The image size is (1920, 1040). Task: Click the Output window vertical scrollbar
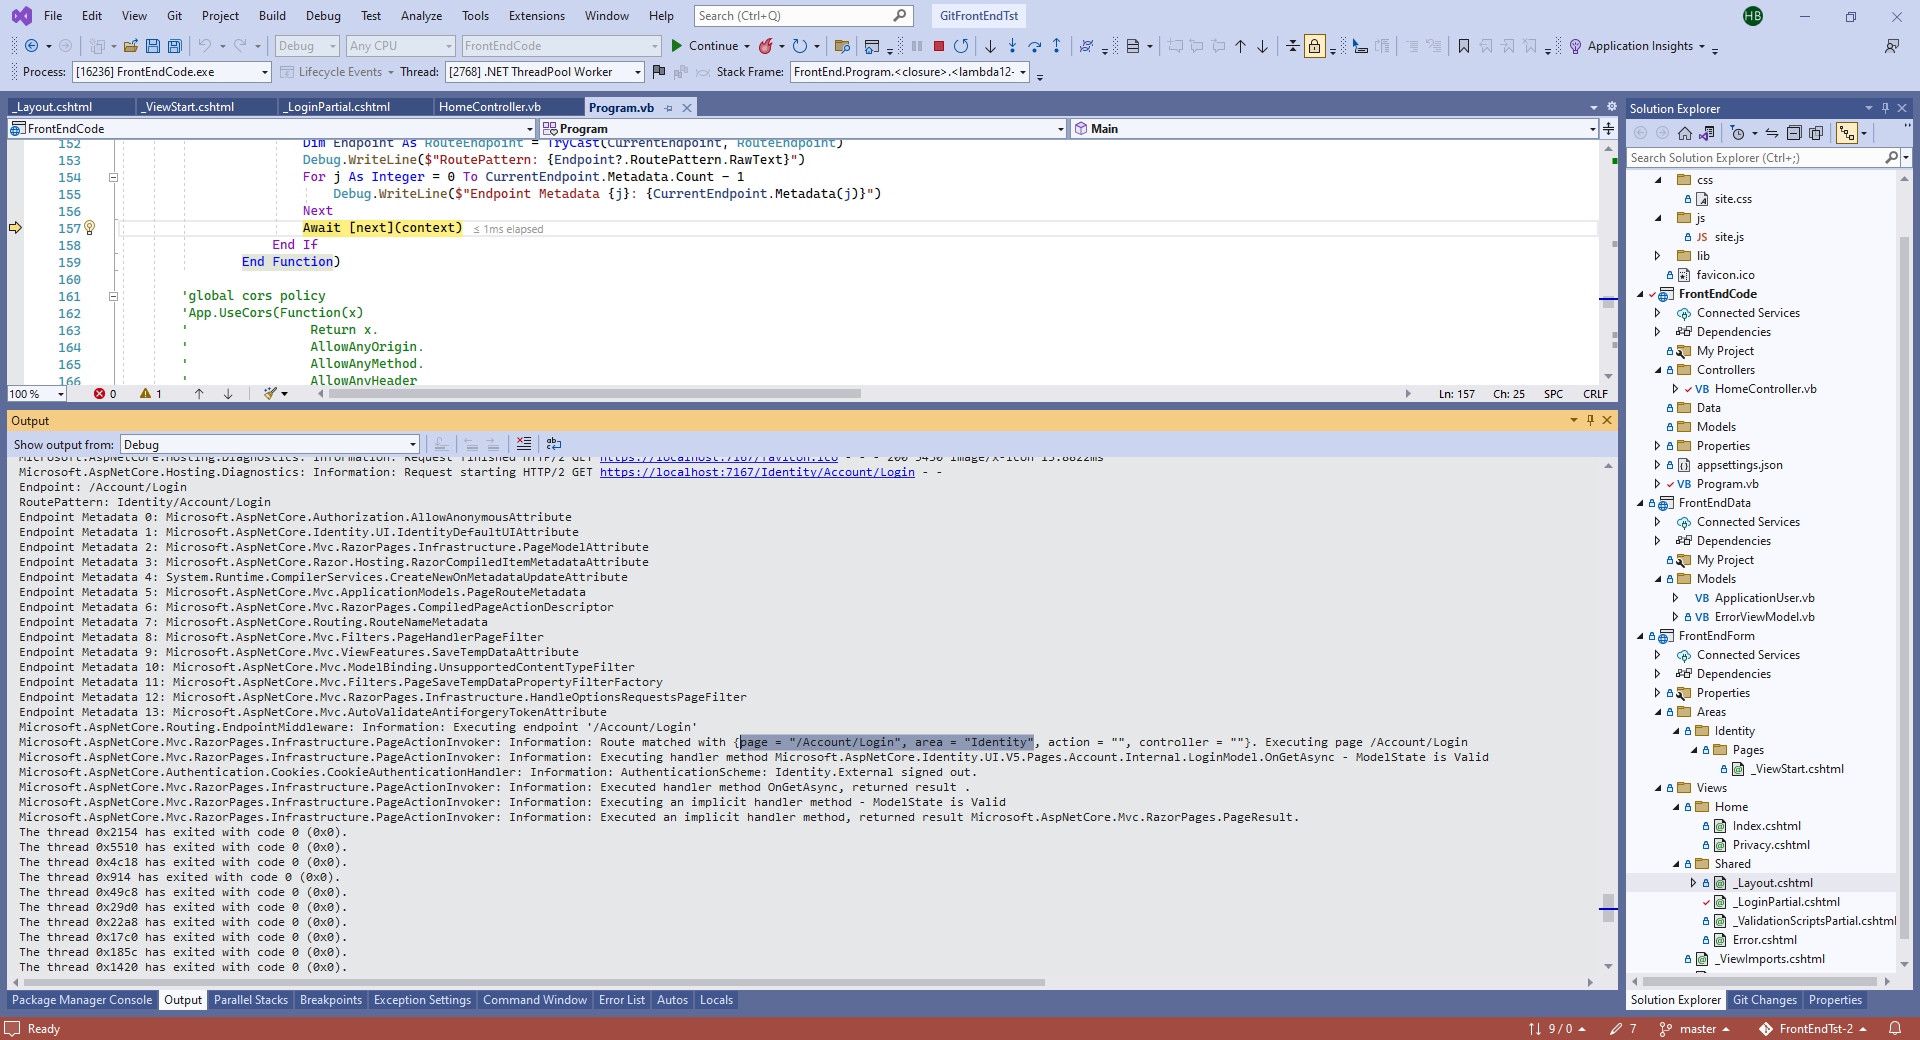(x=1608, y=909)
